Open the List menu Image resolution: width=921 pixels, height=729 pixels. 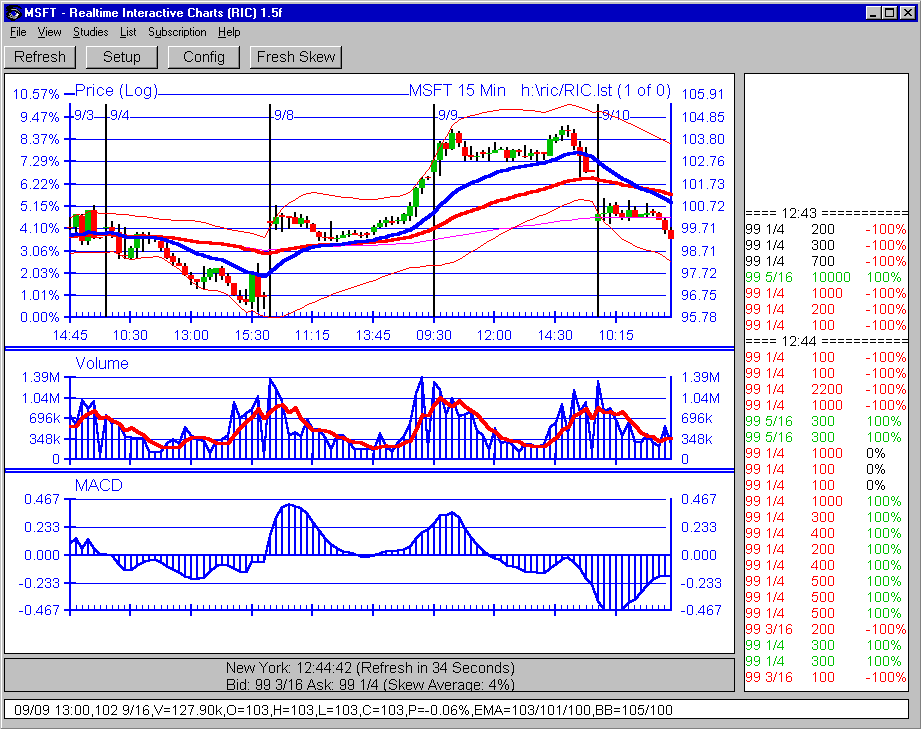pos(128,32)
